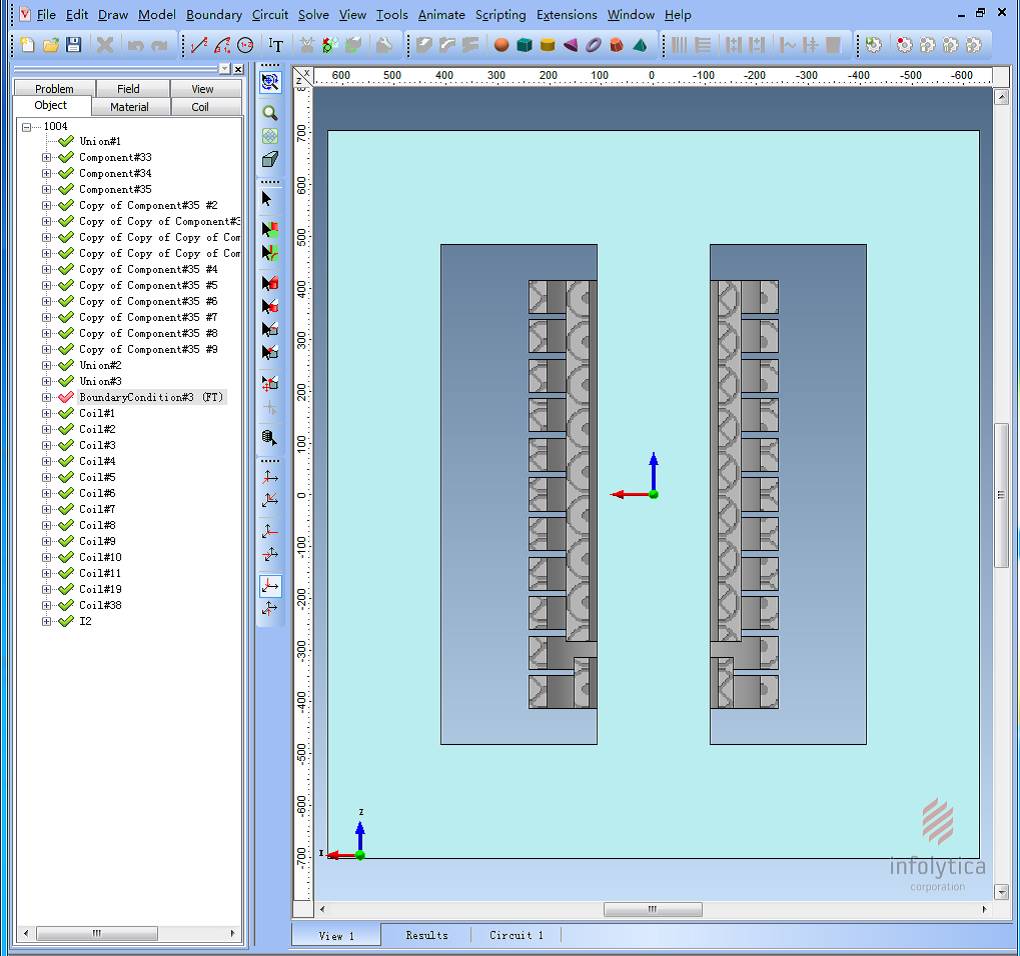Click the vertical scrollbar thumb in view
1020x956 pixels.
pos(1001,495)
